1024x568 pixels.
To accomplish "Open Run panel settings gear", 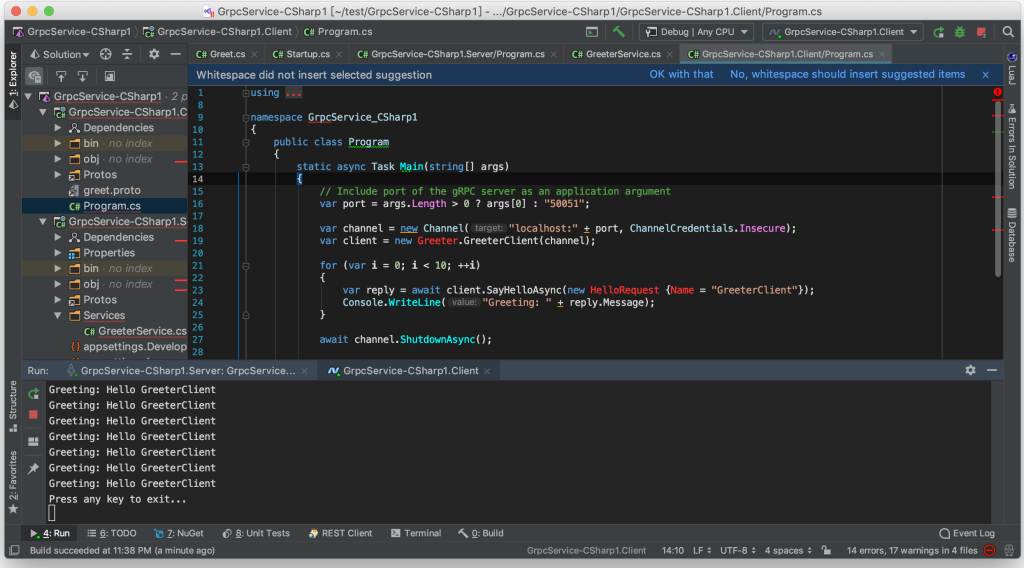I will point(970,370).
